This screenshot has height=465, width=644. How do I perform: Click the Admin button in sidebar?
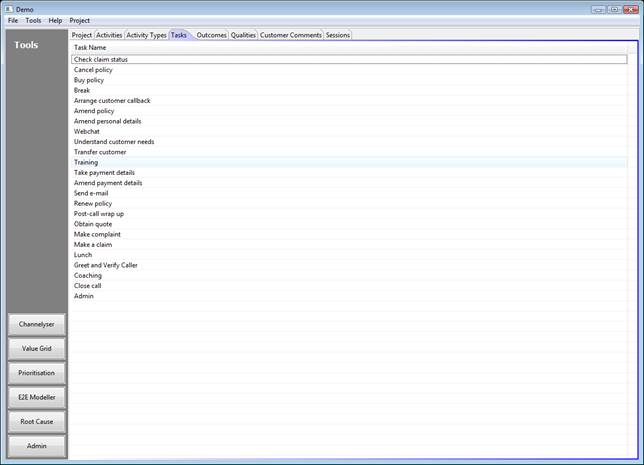(x=37, y=446)
